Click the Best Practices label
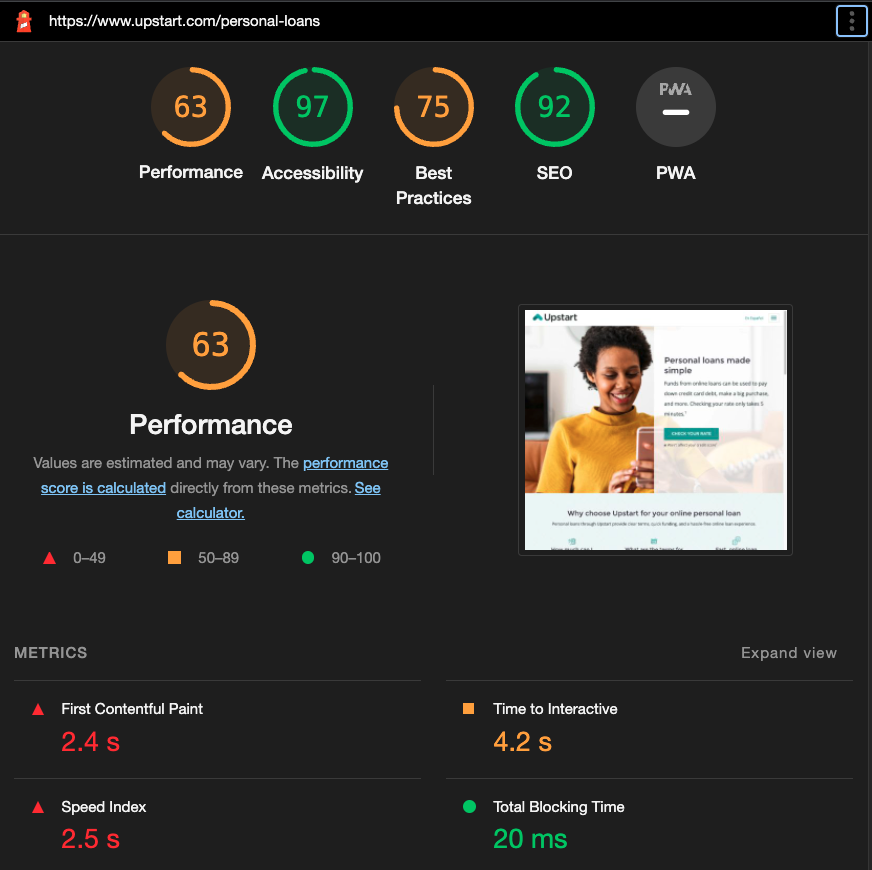This screenshot has height=870, width=872. pos(434,185)
